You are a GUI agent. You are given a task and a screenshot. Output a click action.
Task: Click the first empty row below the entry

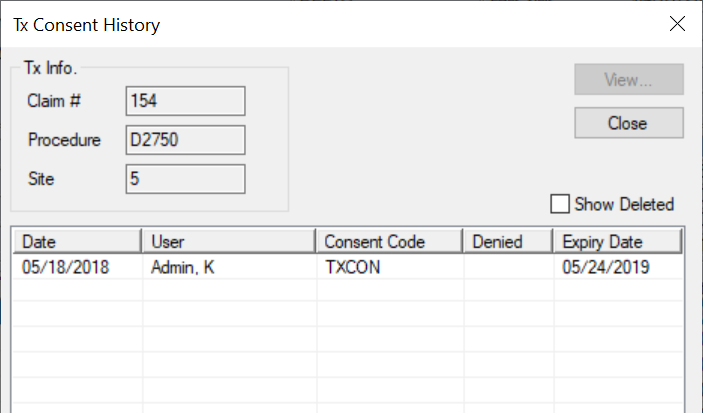[x=300, y=290]
